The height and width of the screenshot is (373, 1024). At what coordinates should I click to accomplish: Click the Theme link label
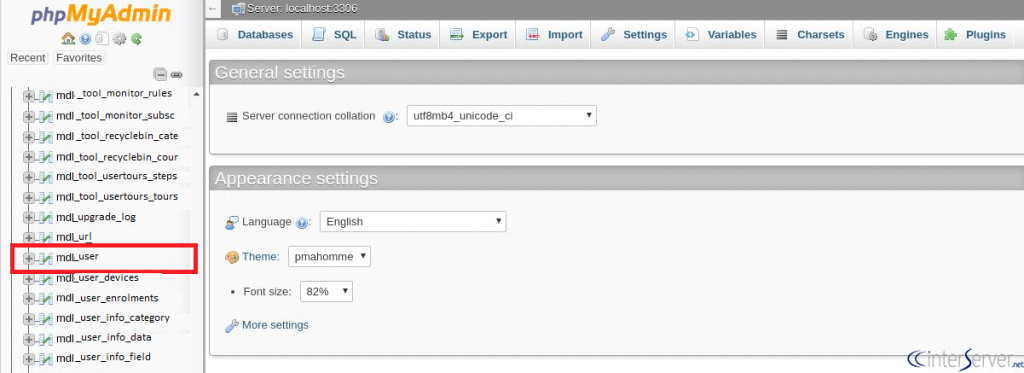point(261,257)
